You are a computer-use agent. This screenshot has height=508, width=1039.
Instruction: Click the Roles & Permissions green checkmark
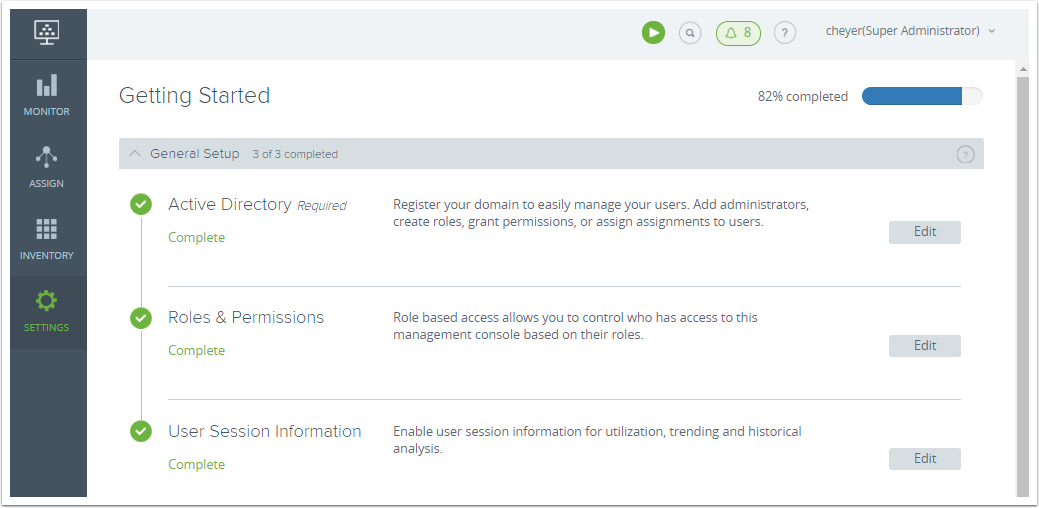click(141, 317)
